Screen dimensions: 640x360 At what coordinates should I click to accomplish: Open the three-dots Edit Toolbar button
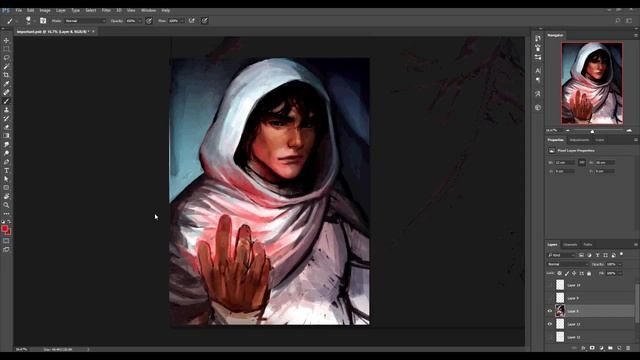tap(6, 213)
